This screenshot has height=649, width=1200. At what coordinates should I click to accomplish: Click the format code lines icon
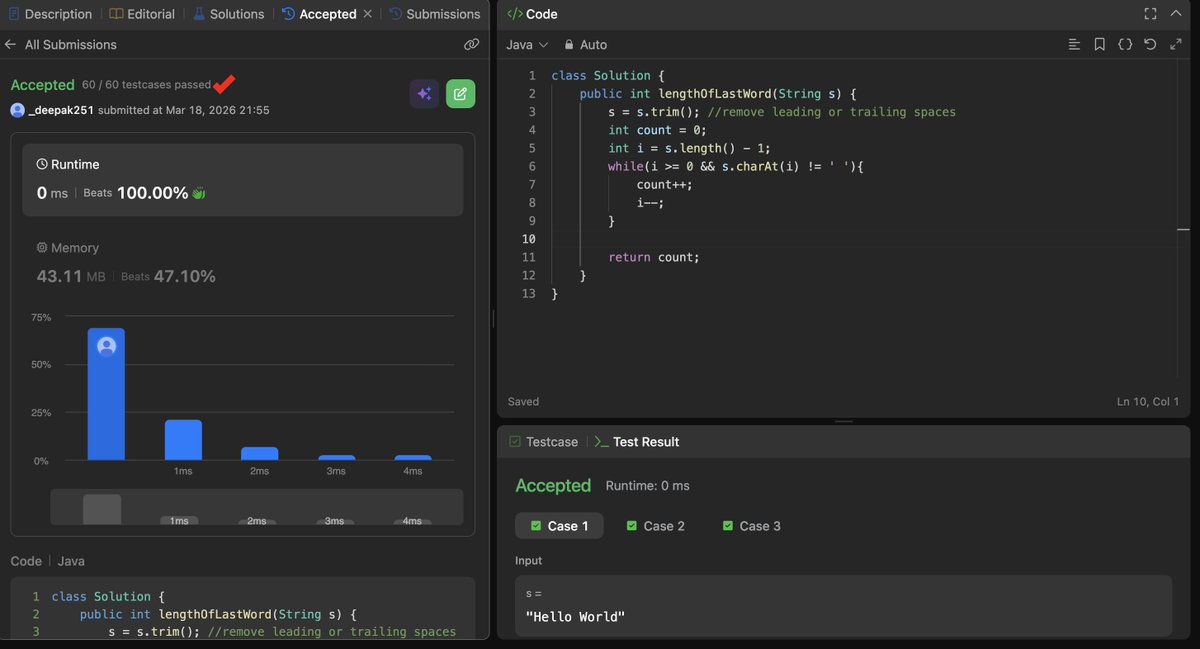pyautogui.click(x=1074, y=45)
